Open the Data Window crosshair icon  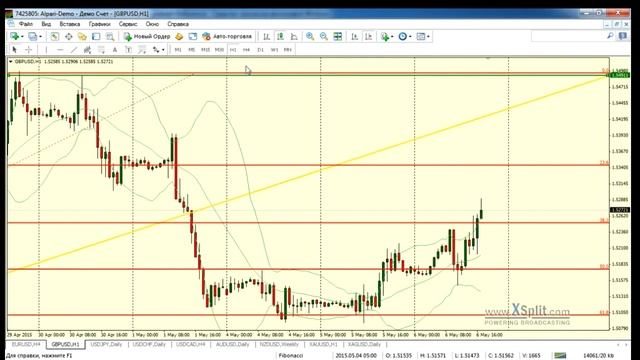click(x=69, y=36)
